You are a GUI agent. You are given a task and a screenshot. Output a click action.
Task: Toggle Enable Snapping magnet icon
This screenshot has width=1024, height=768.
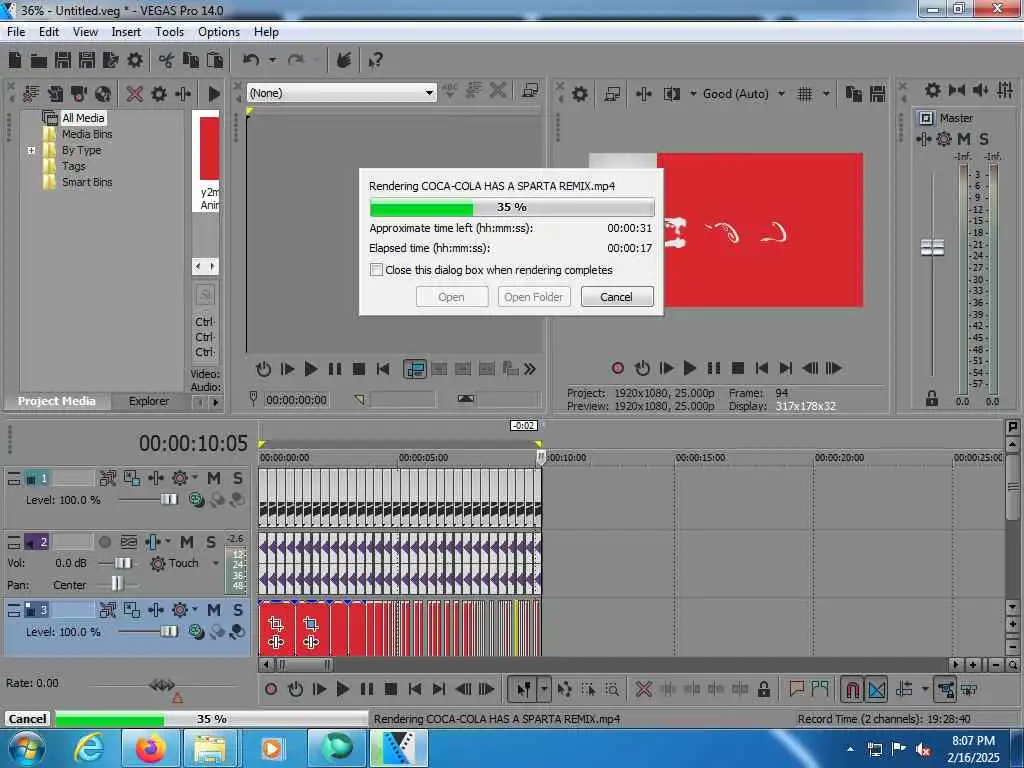852,689
